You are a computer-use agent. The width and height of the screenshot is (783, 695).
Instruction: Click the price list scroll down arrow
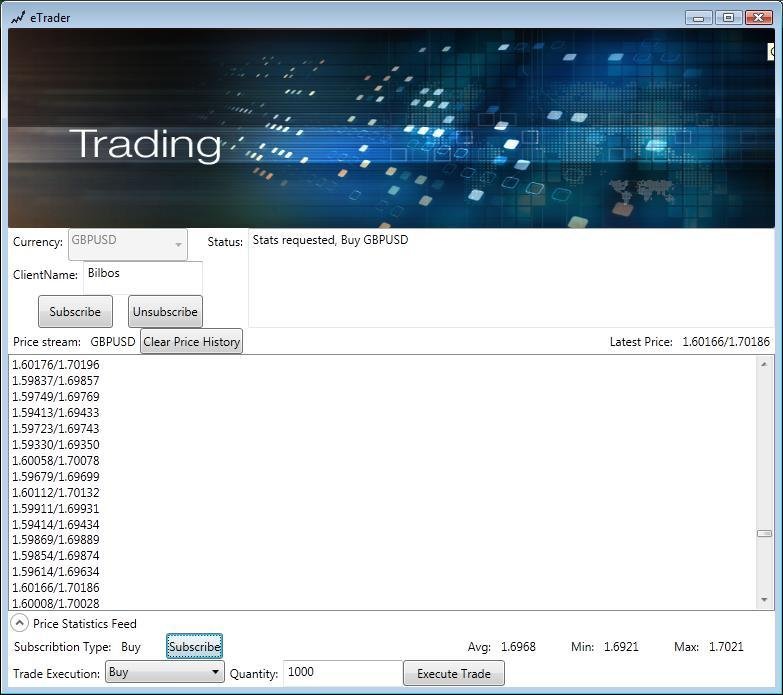[x=764, y=600]
